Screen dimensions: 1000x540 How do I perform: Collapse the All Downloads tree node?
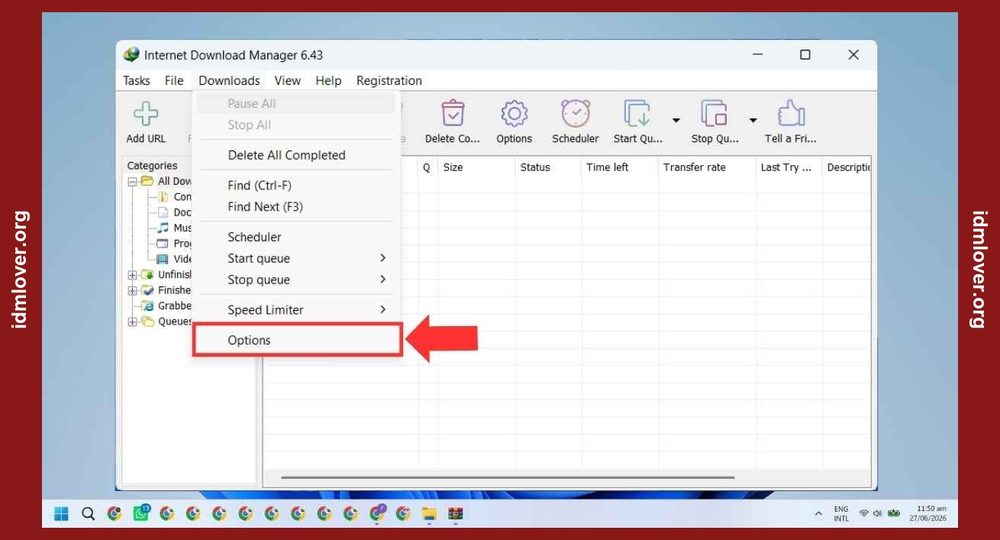132,182
